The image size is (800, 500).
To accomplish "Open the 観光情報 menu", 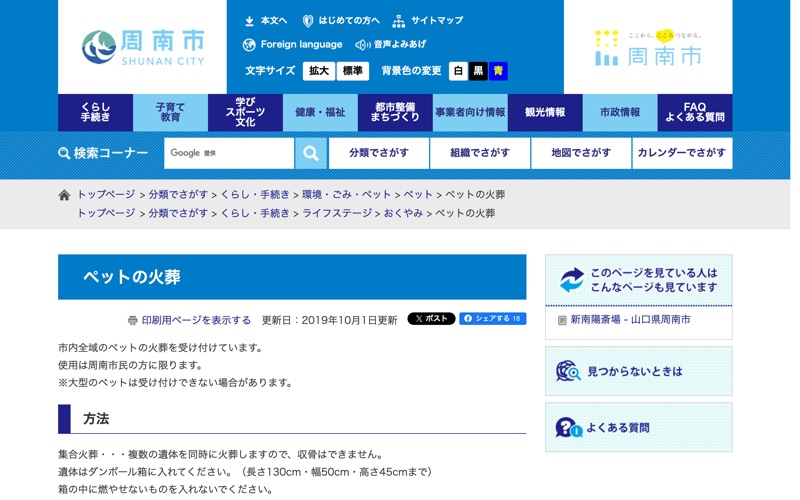I will (545, 112).
